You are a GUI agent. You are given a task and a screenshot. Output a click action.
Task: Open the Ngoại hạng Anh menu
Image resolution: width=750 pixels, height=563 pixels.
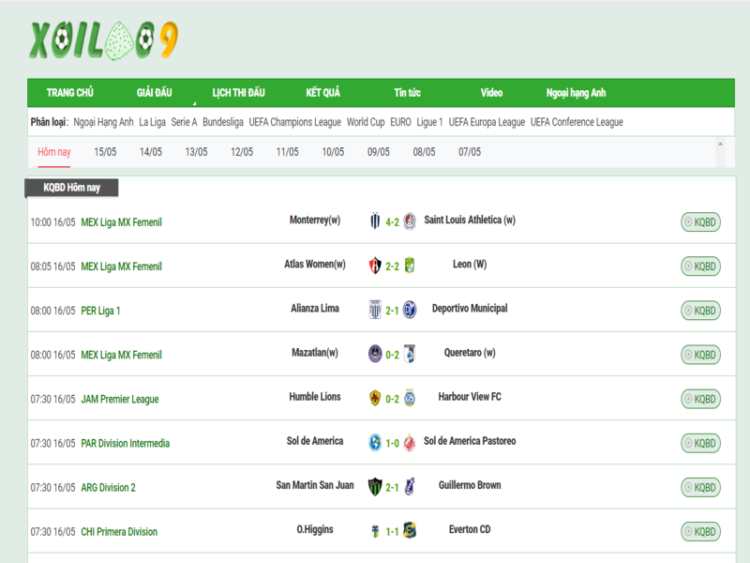coord(576,93)
